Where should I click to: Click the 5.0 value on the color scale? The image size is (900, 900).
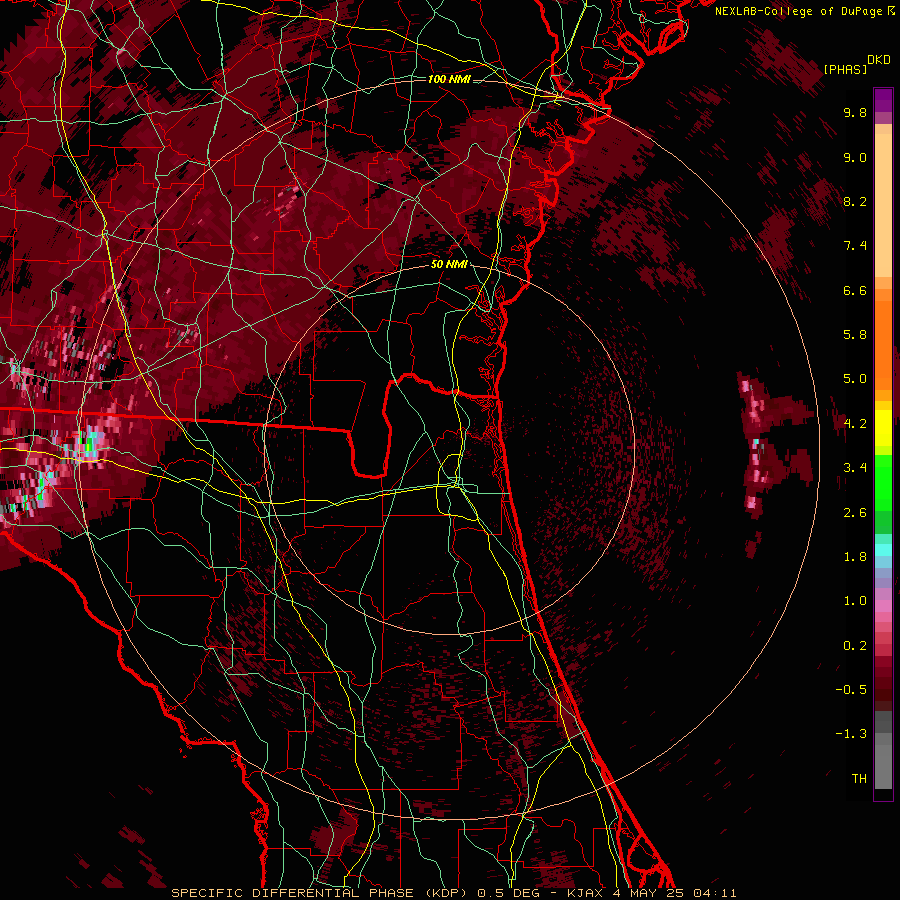click(x=855, y=379)
